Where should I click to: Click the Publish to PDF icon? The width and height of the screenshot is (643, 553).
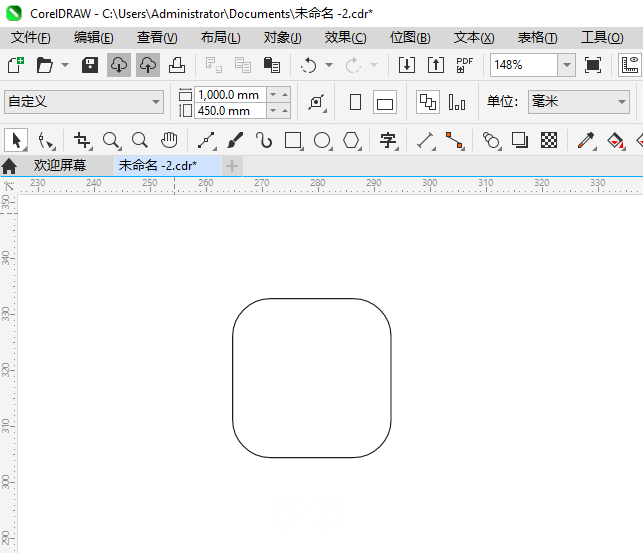point(465,65)
